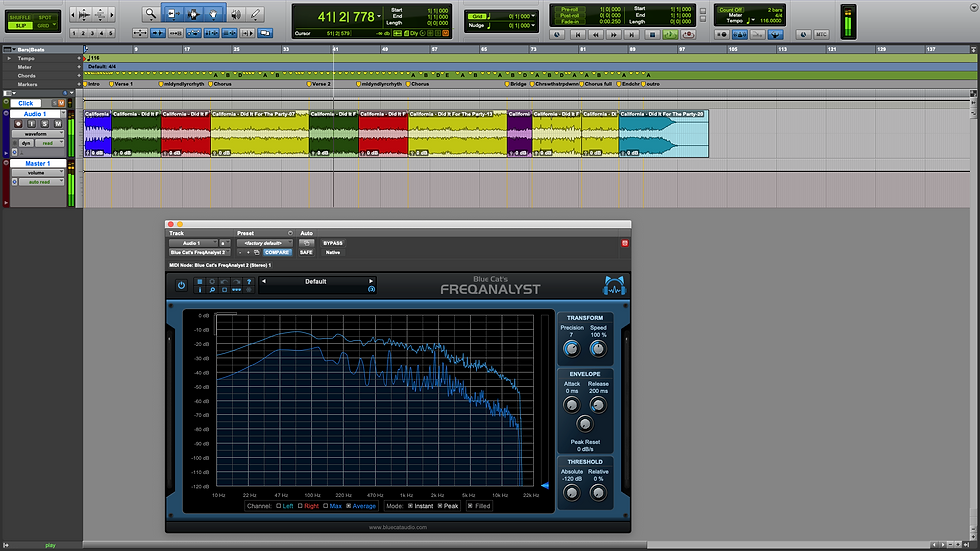Open the insert position 'a' dropdown
This screenshot has width=980, height=551.
pyautogui.click(x=224, y=243)
